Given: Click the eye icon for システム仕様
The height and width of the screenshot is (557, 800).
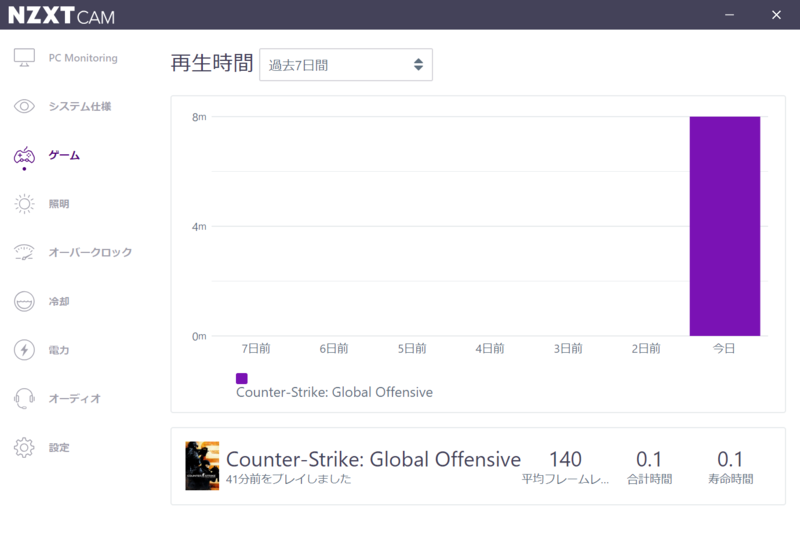Looking at the screenshot, I should coord(24,106).
